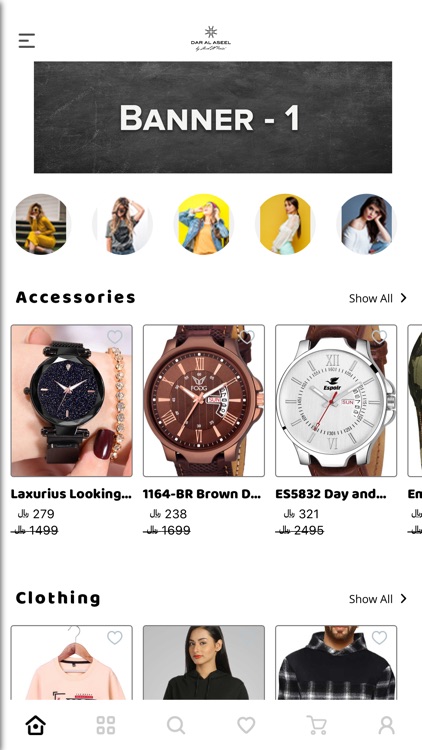
Task: Open the plaid hoodie product image
Action: pyautogui.click(x=336, y=662)
